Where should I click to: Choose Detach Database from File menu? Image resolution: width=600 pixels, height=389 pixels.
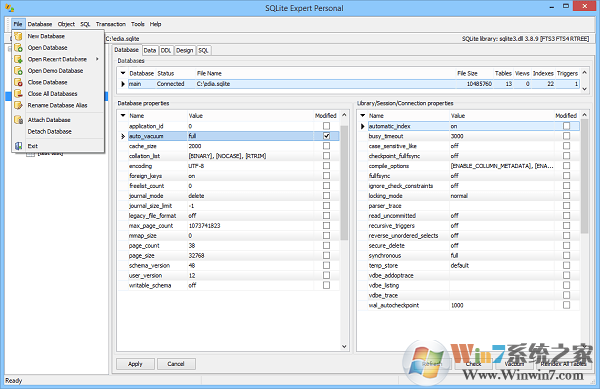tap(49, 131)
